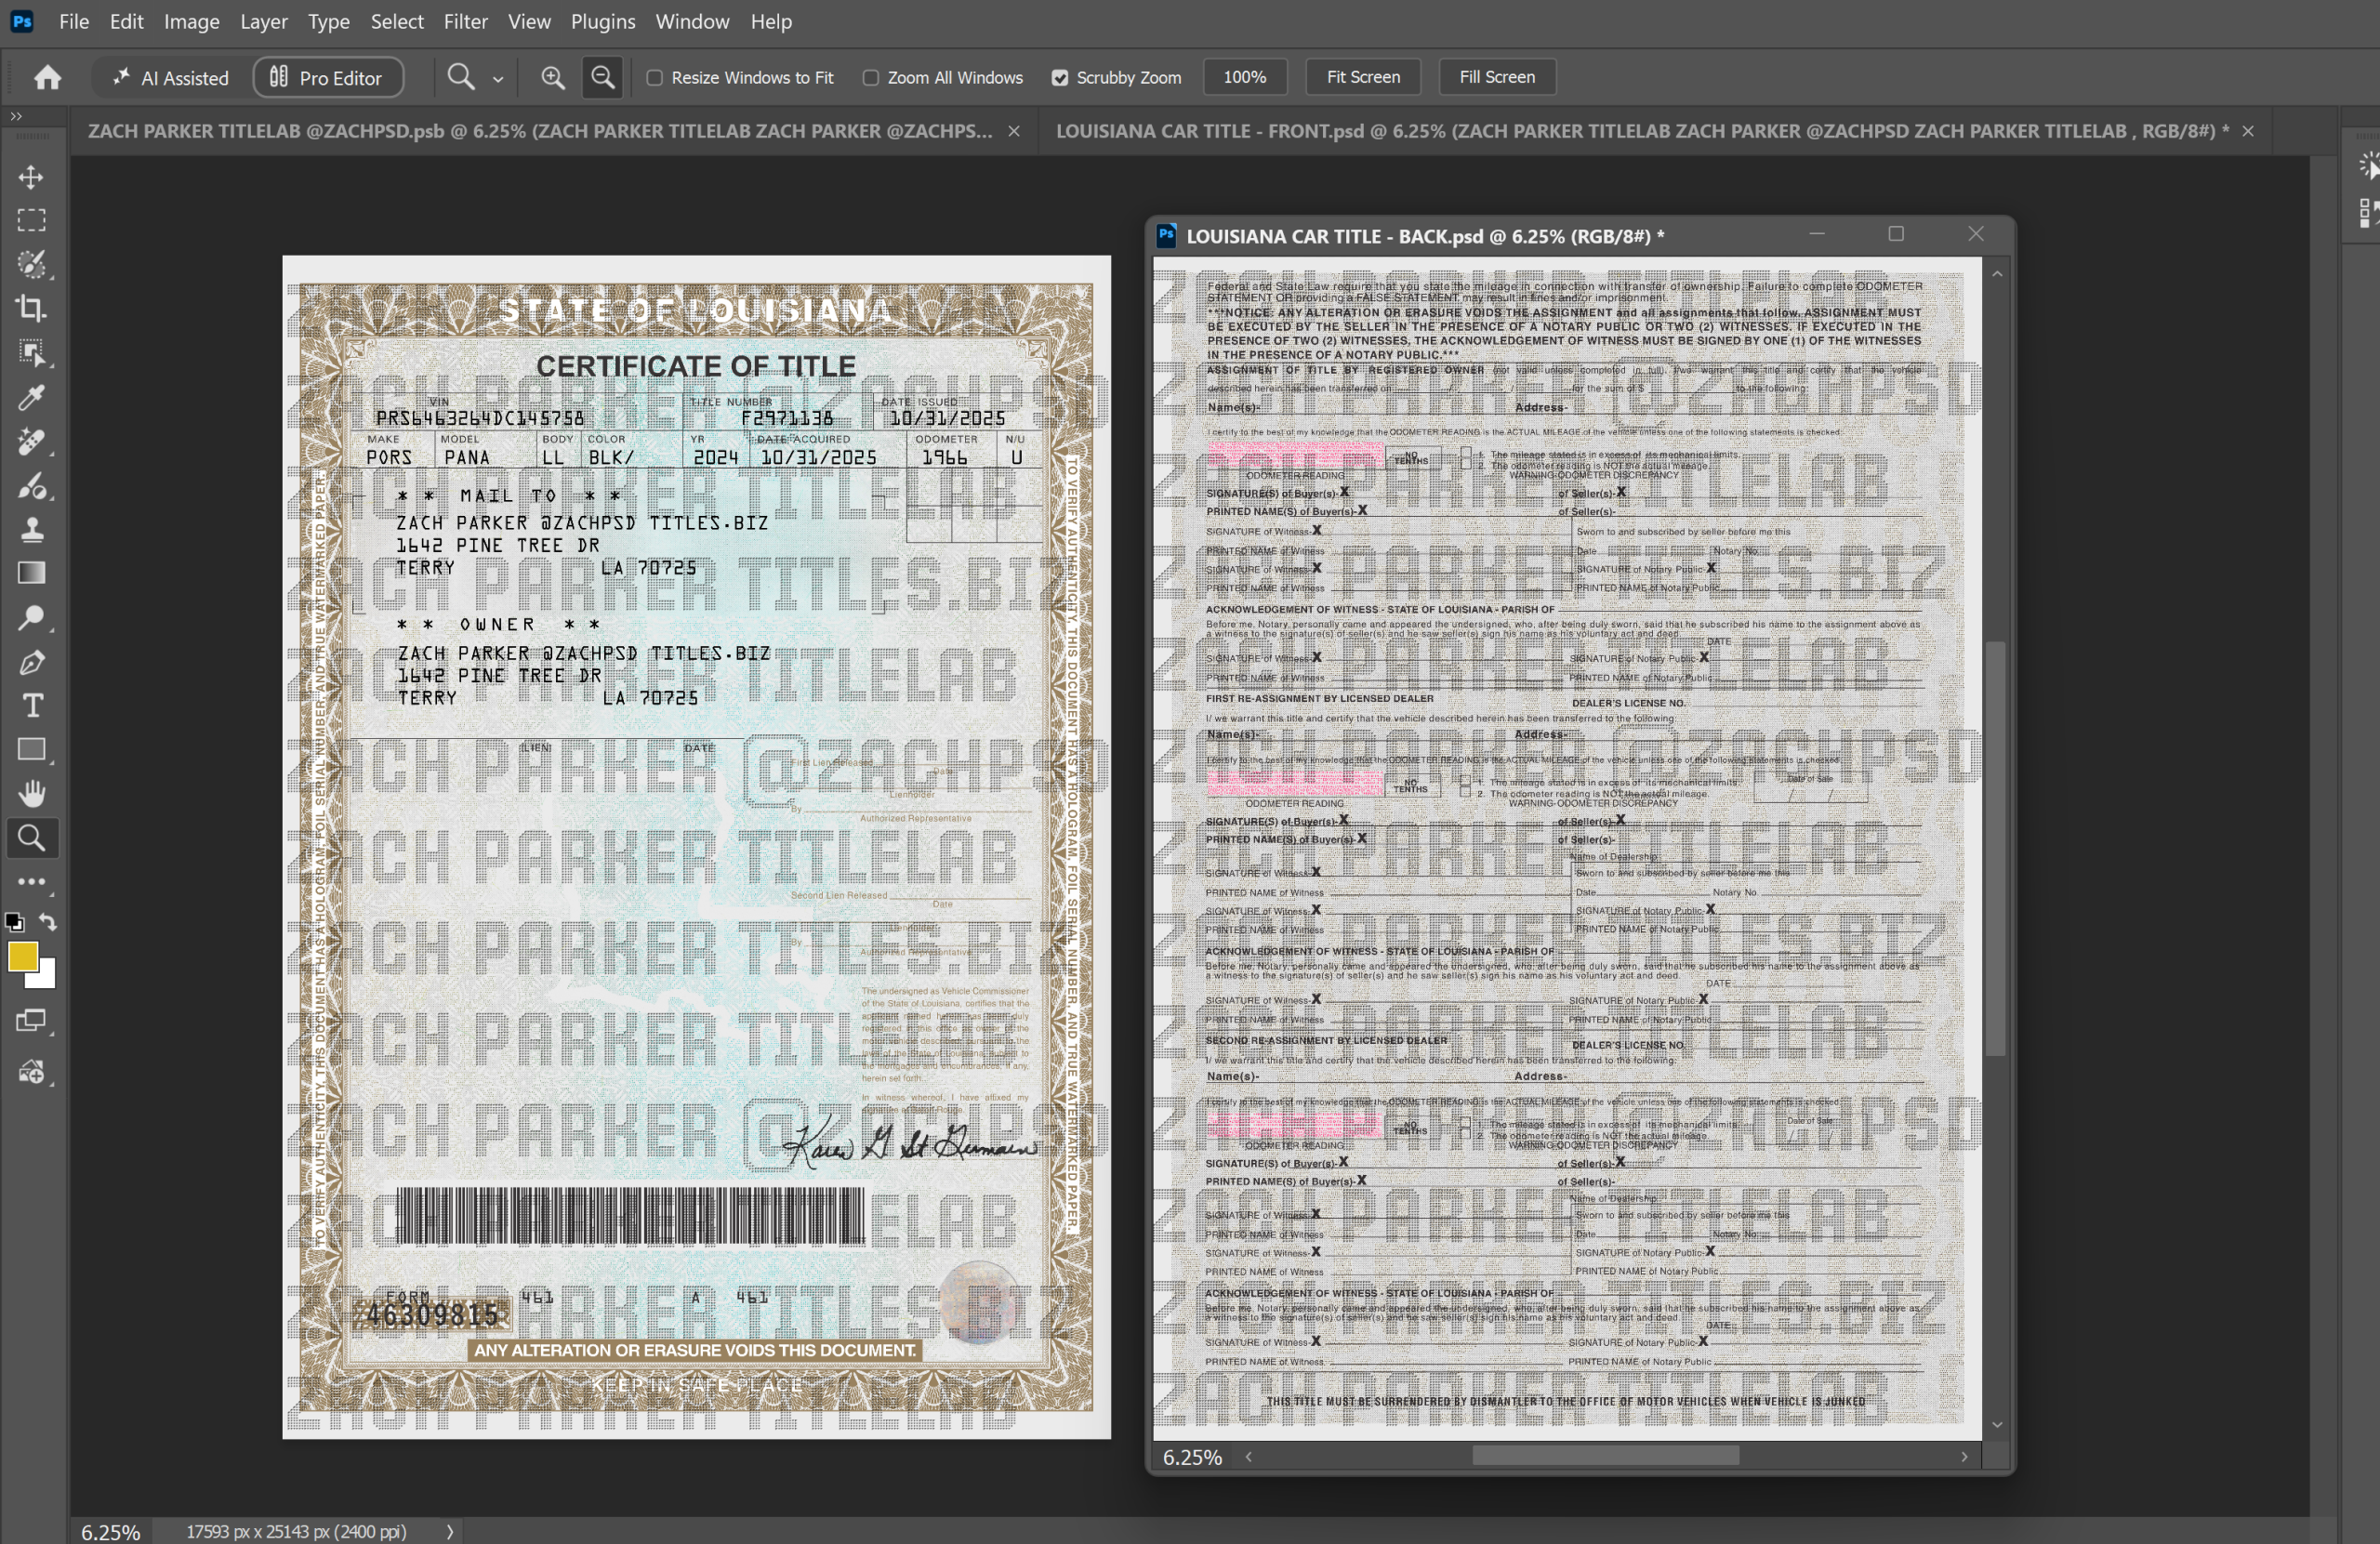Image resolution: width=2380 pixels, height=1544 pixels.
Task: Open the Plugins menu
Action: [602, 21]
